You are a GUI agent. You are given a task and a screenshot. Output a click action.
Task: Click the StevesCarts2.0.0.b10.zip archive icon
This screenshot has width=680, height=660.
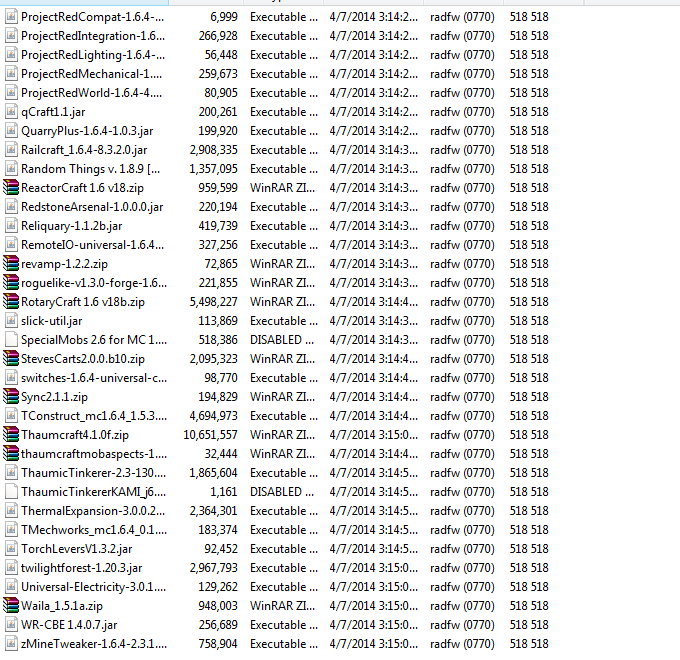pos(11,359)
